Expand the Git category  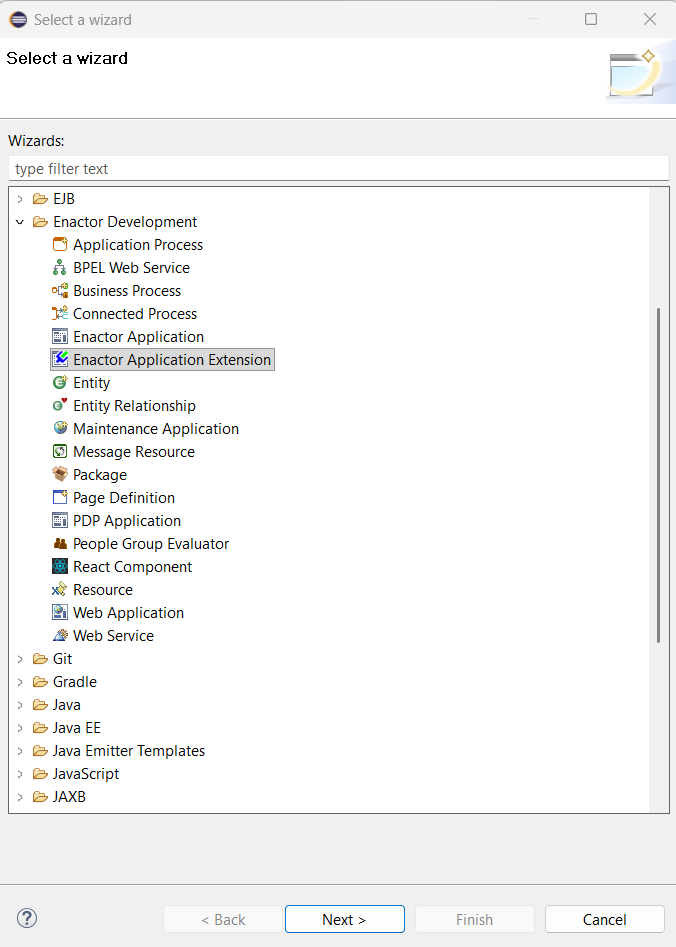coord(20,659)
